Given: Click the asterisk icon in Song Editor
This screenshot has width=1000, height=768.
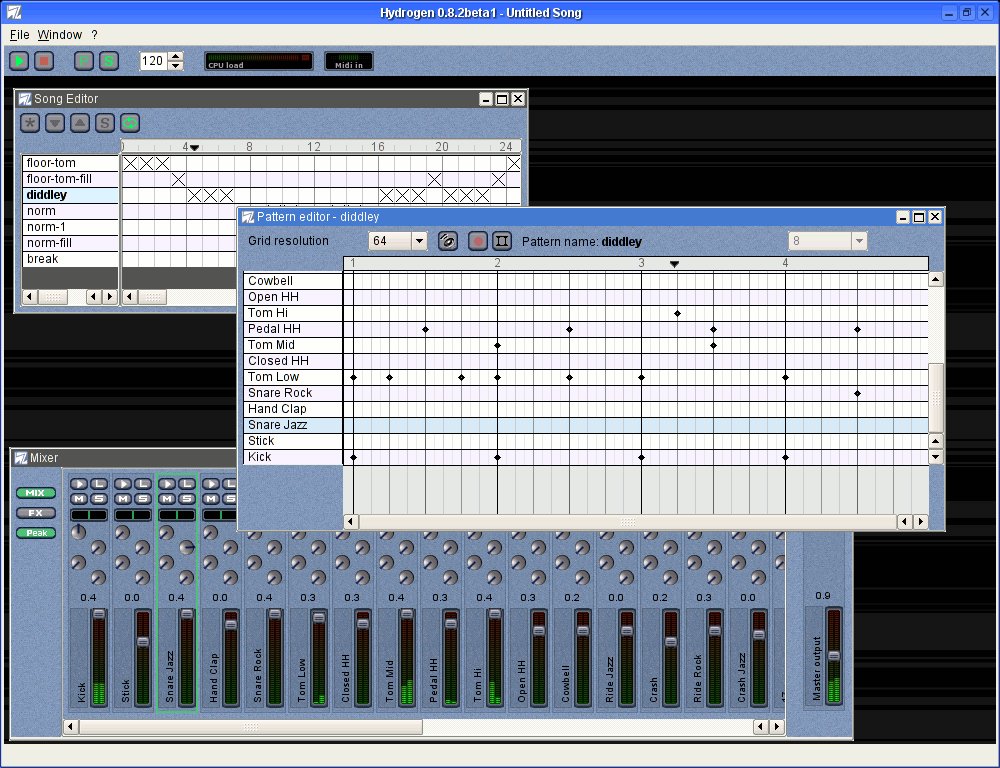Looking at the screenshot, I should pyautogui.click(x=30, y=123).
